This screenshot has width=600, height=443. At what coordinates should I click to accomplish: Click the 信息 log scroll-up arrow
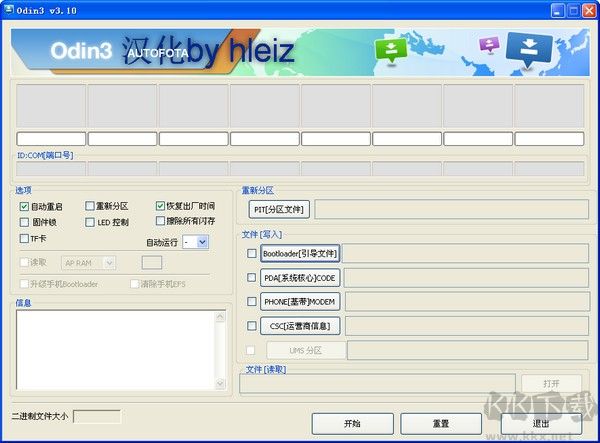tap(220, 316)
